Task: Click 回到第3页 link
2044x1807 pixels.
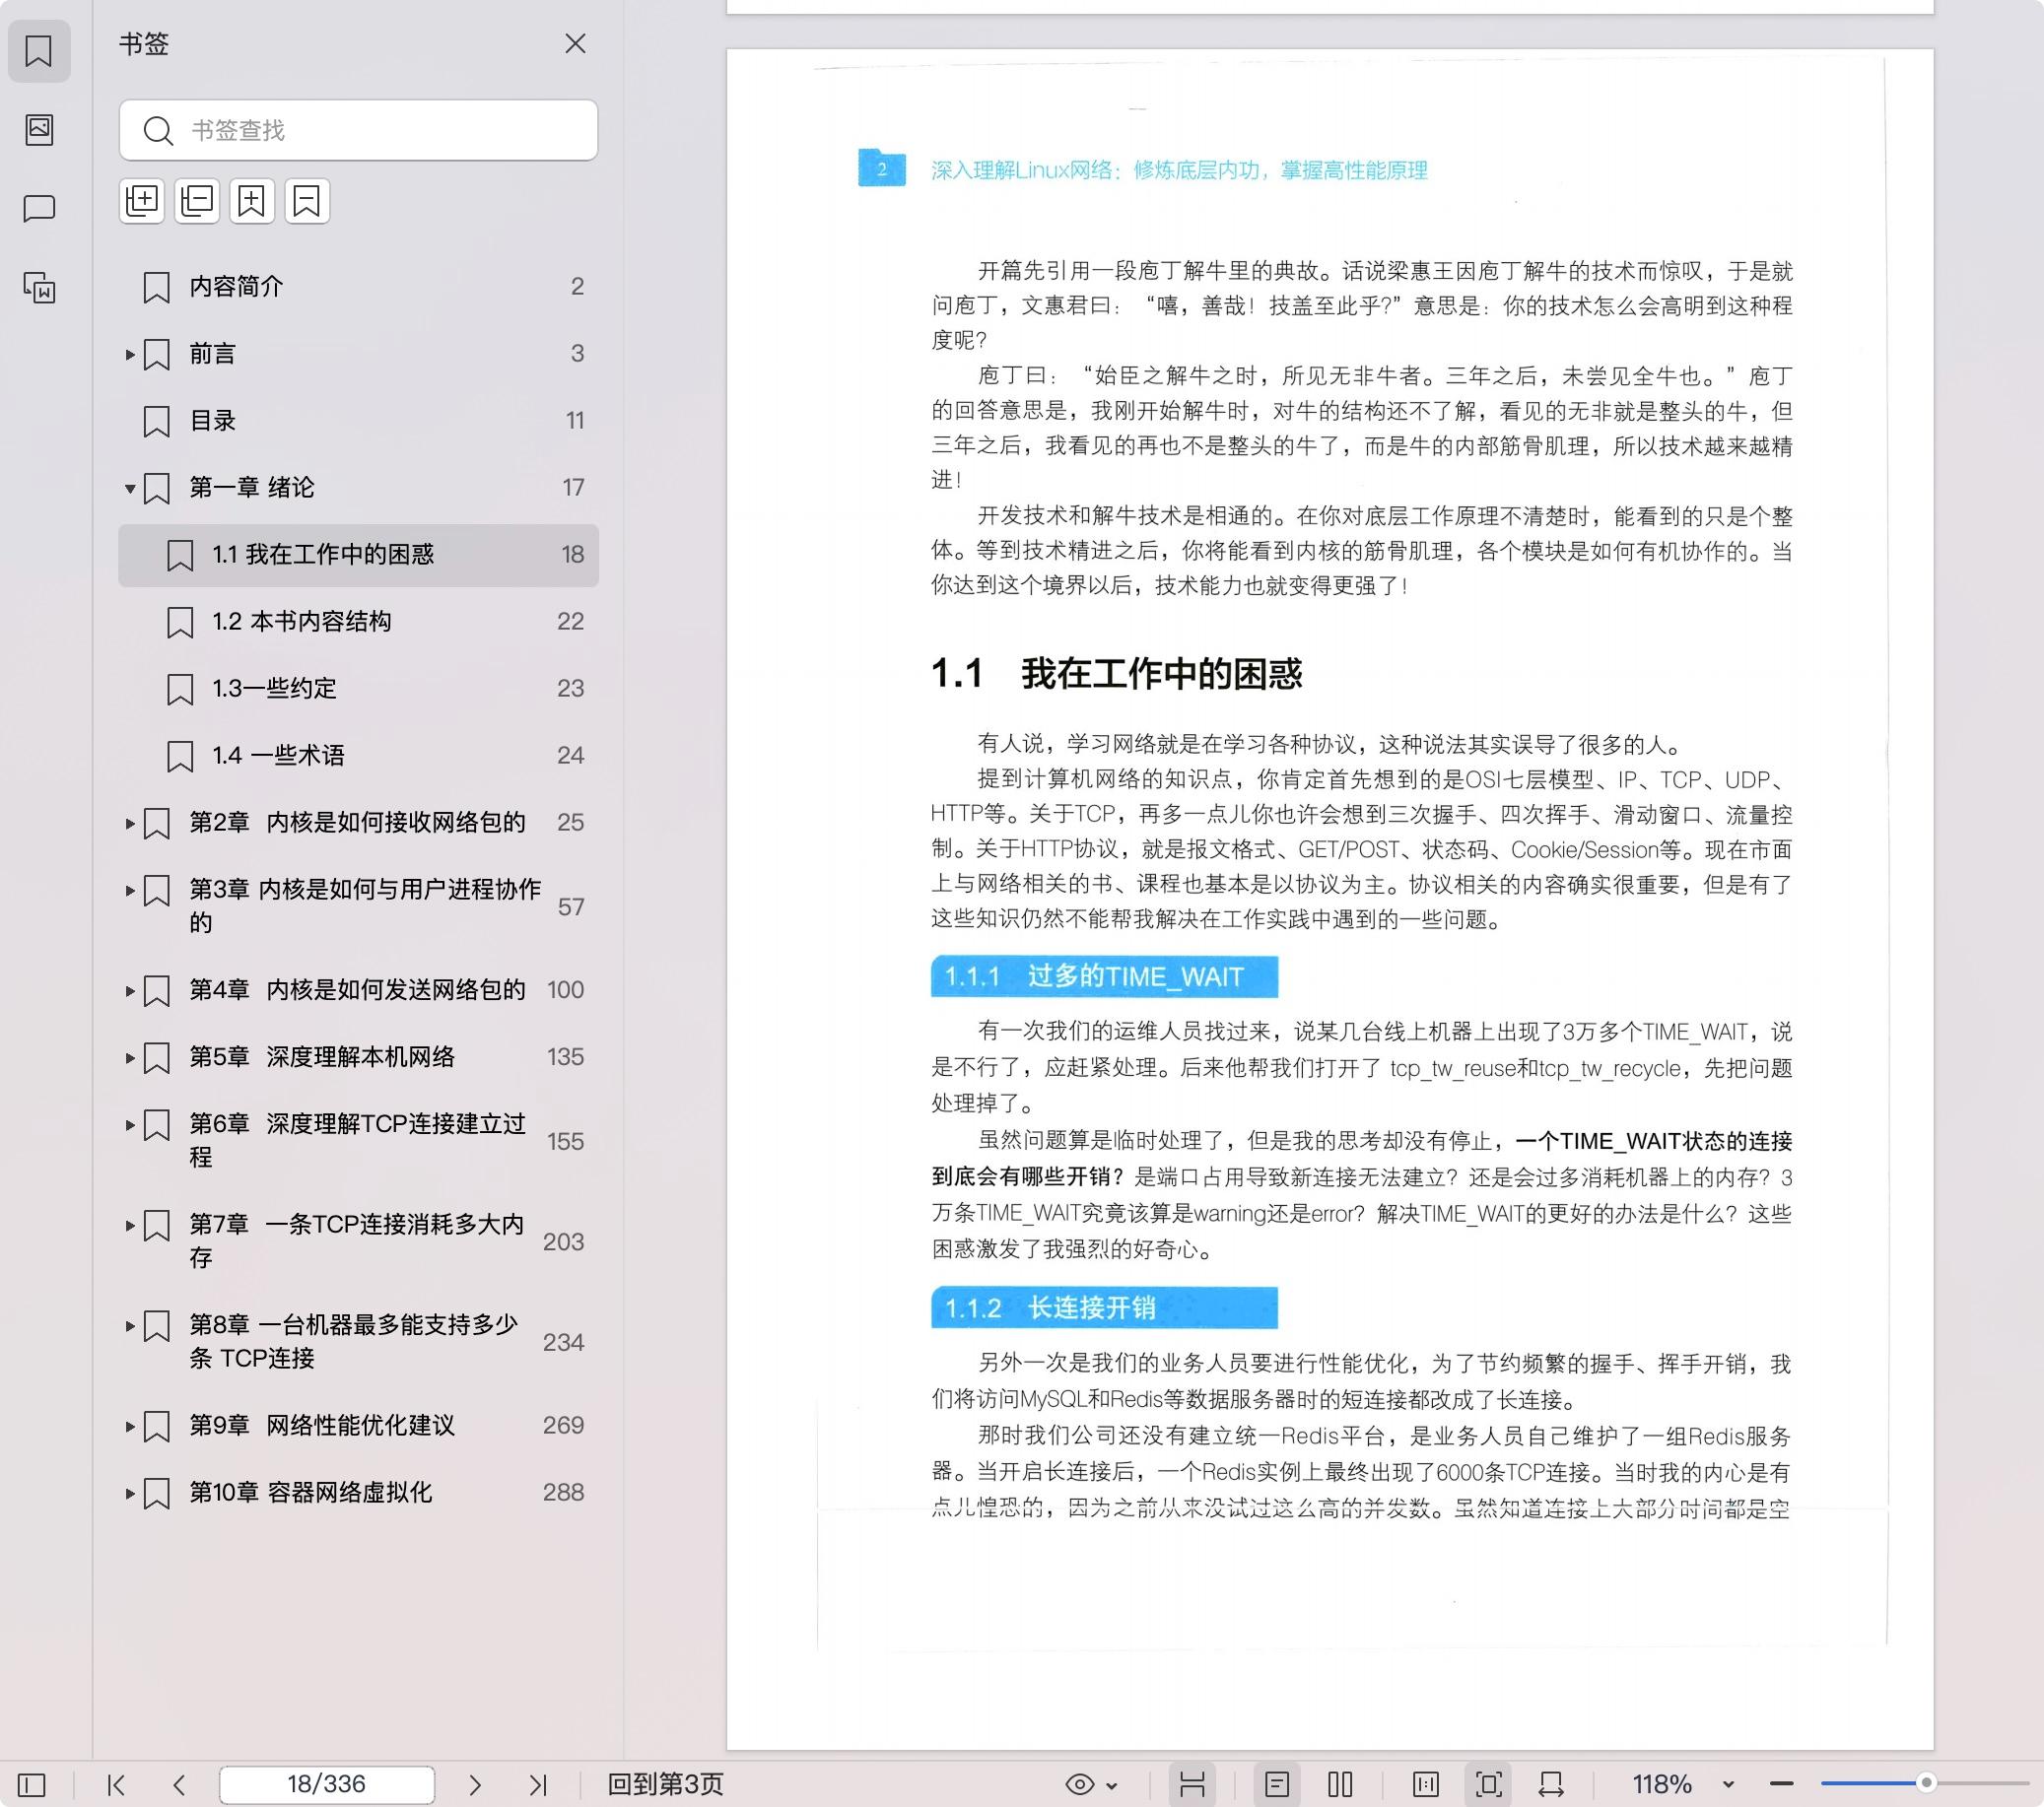Action: [x=665, y=1784]
